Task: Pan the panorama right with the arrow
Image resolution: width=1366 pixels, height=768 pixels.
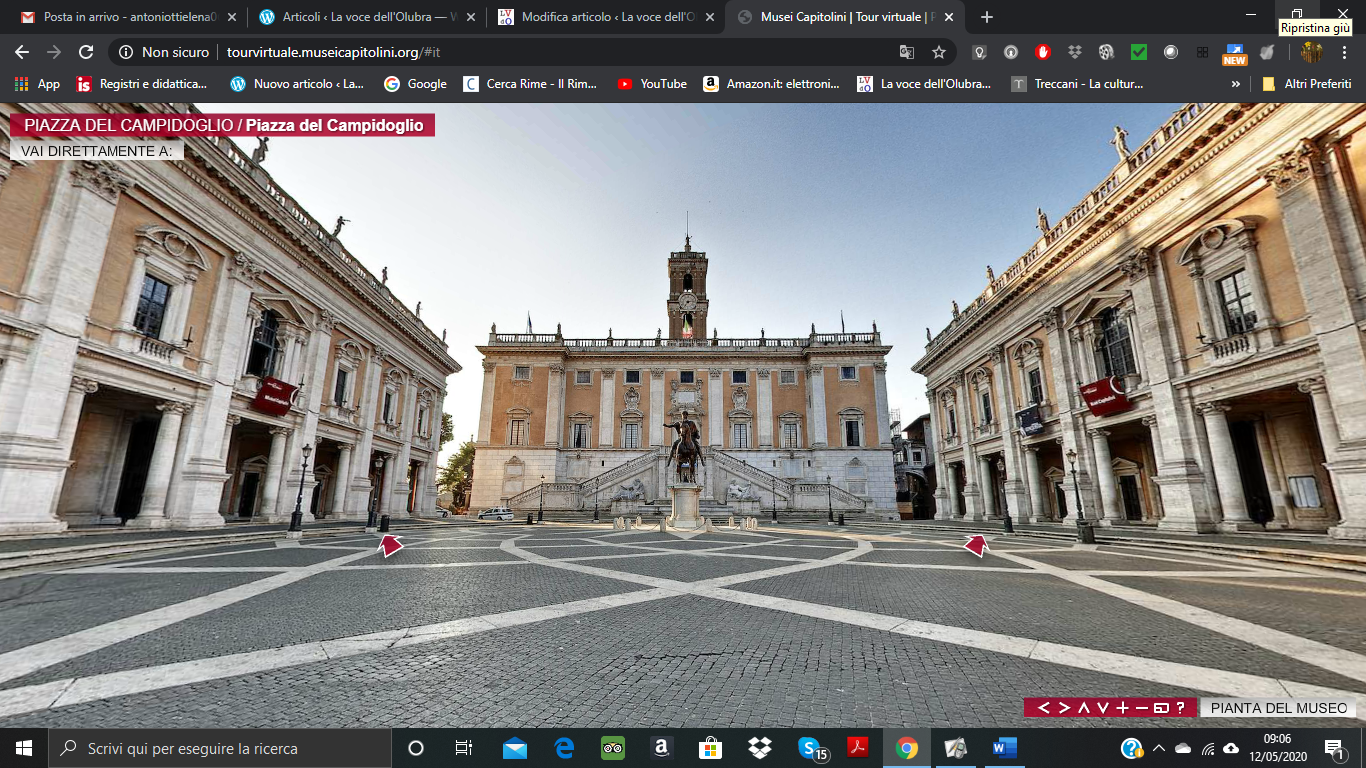Action: [x=1063, y=708]
